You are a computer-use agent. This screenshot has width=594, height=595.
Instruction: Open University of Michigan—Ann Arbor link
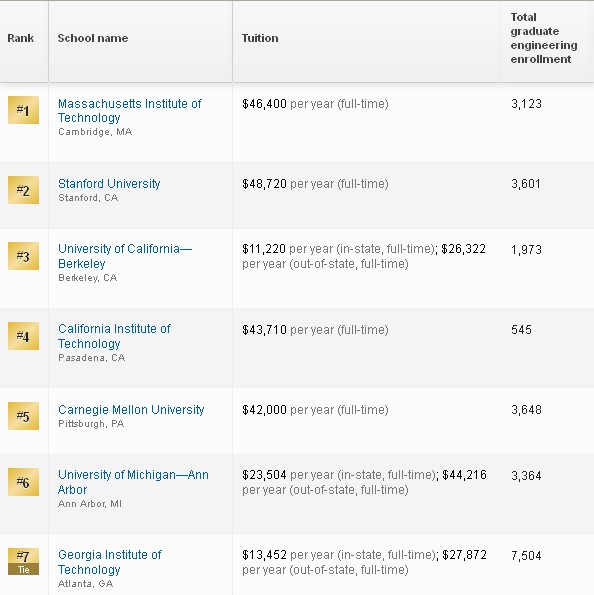click(133, 482)
